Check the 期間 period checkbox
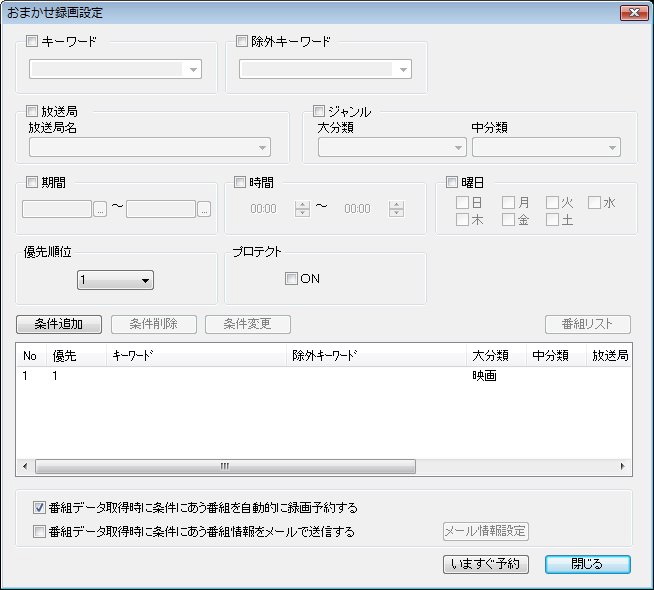654x590 pixels. click(x=31, y=182)
